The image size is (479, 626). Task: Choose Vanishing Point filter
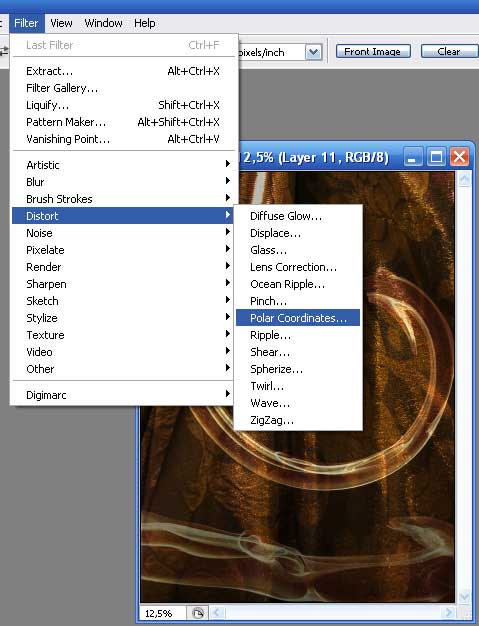click(x=123, y=139)
